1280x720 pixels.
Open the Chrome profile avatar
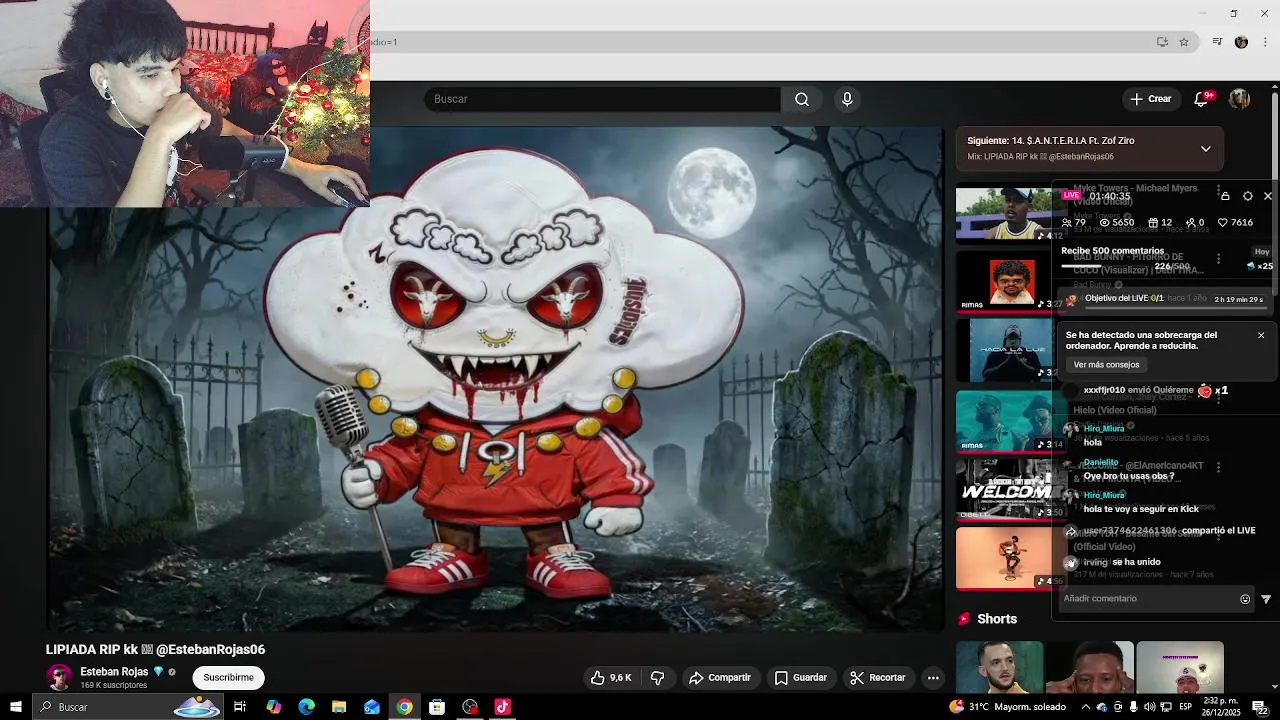click(1241, 42)
